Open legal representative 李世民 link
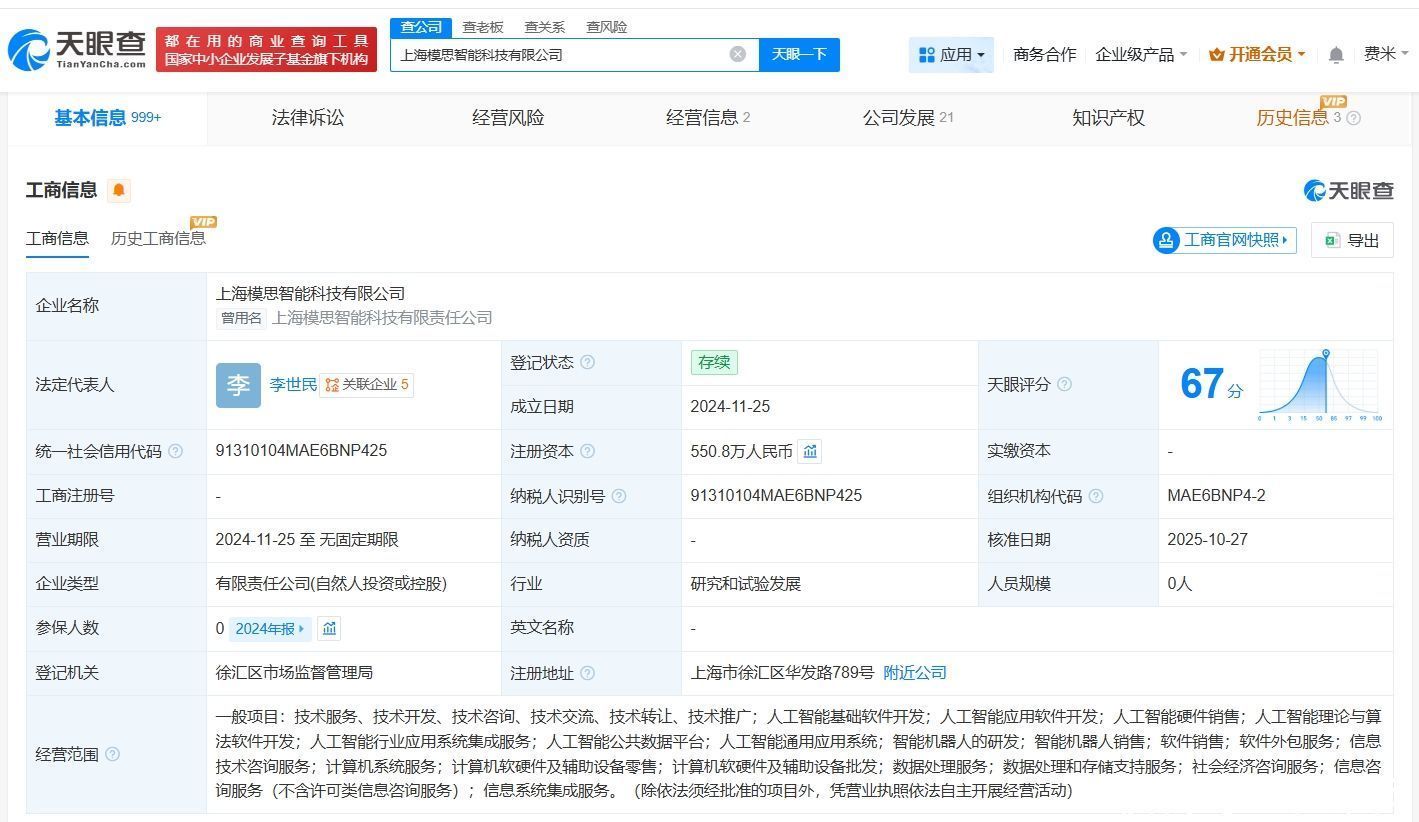 click(x=292, y=384)
